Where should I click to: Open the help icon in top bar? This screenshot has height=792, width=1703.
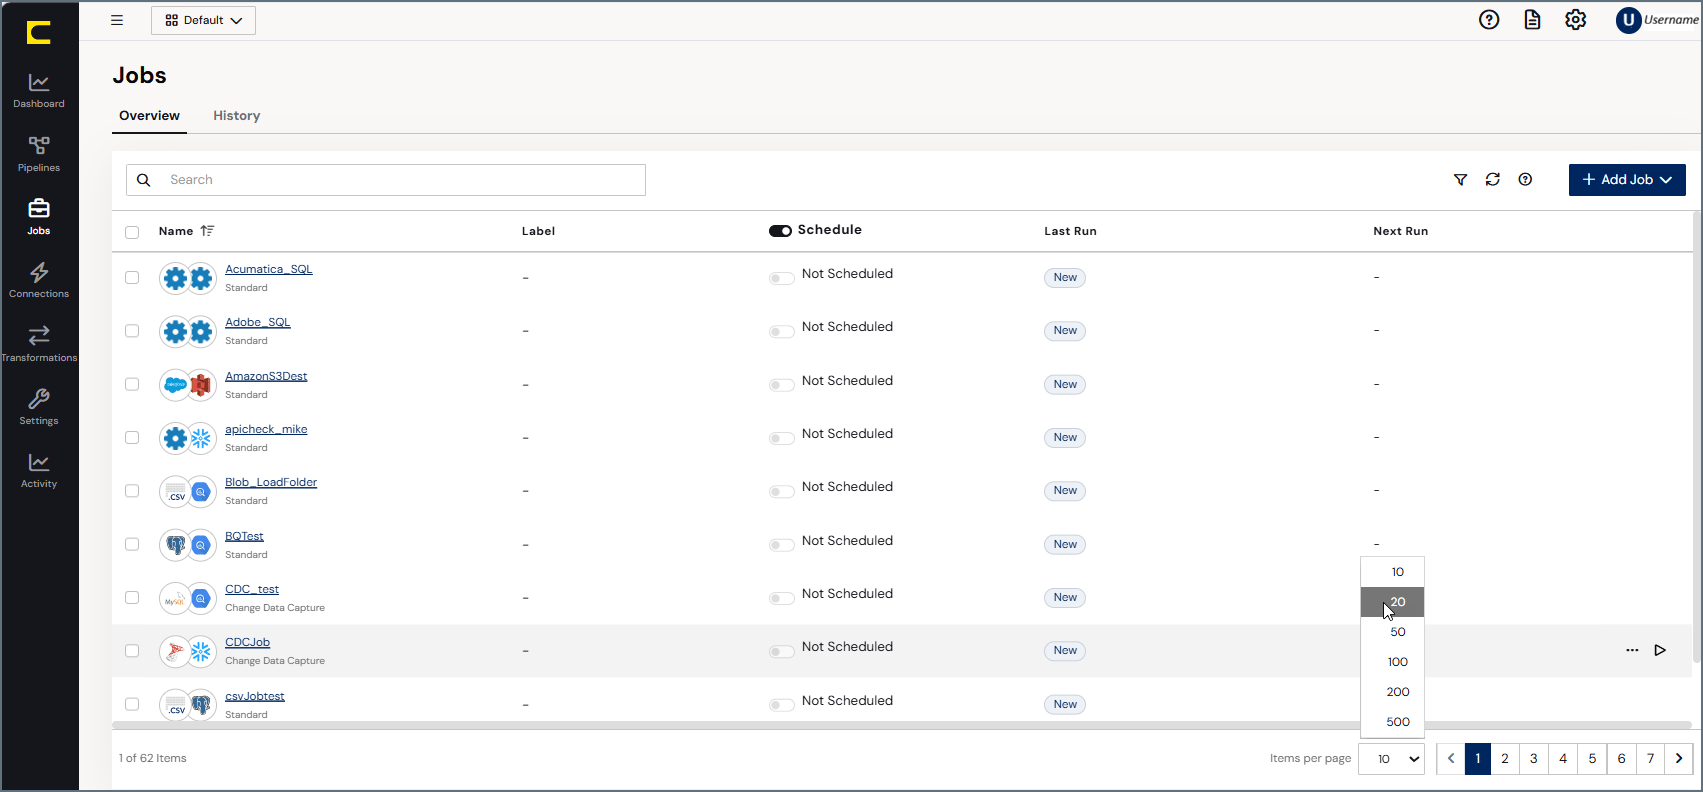click(1489, 20)
